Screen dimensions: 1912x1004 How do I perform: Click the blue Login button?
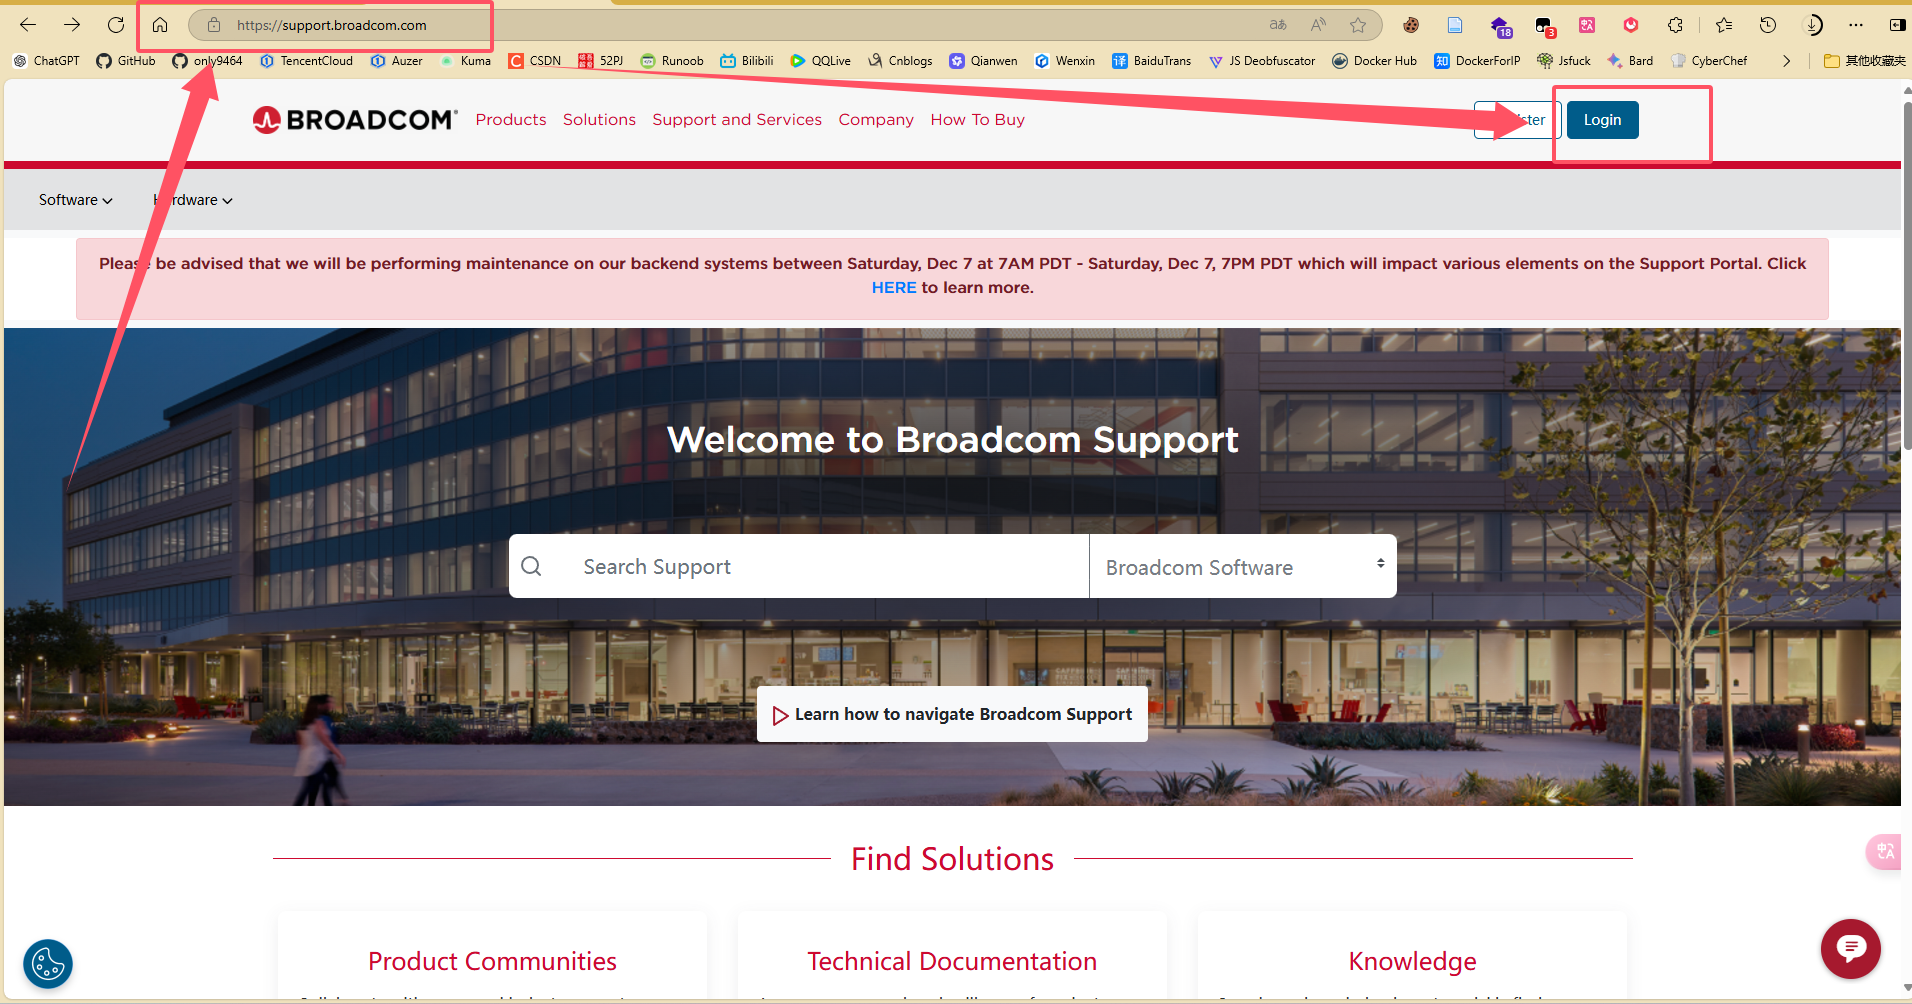coord(1602,120)
